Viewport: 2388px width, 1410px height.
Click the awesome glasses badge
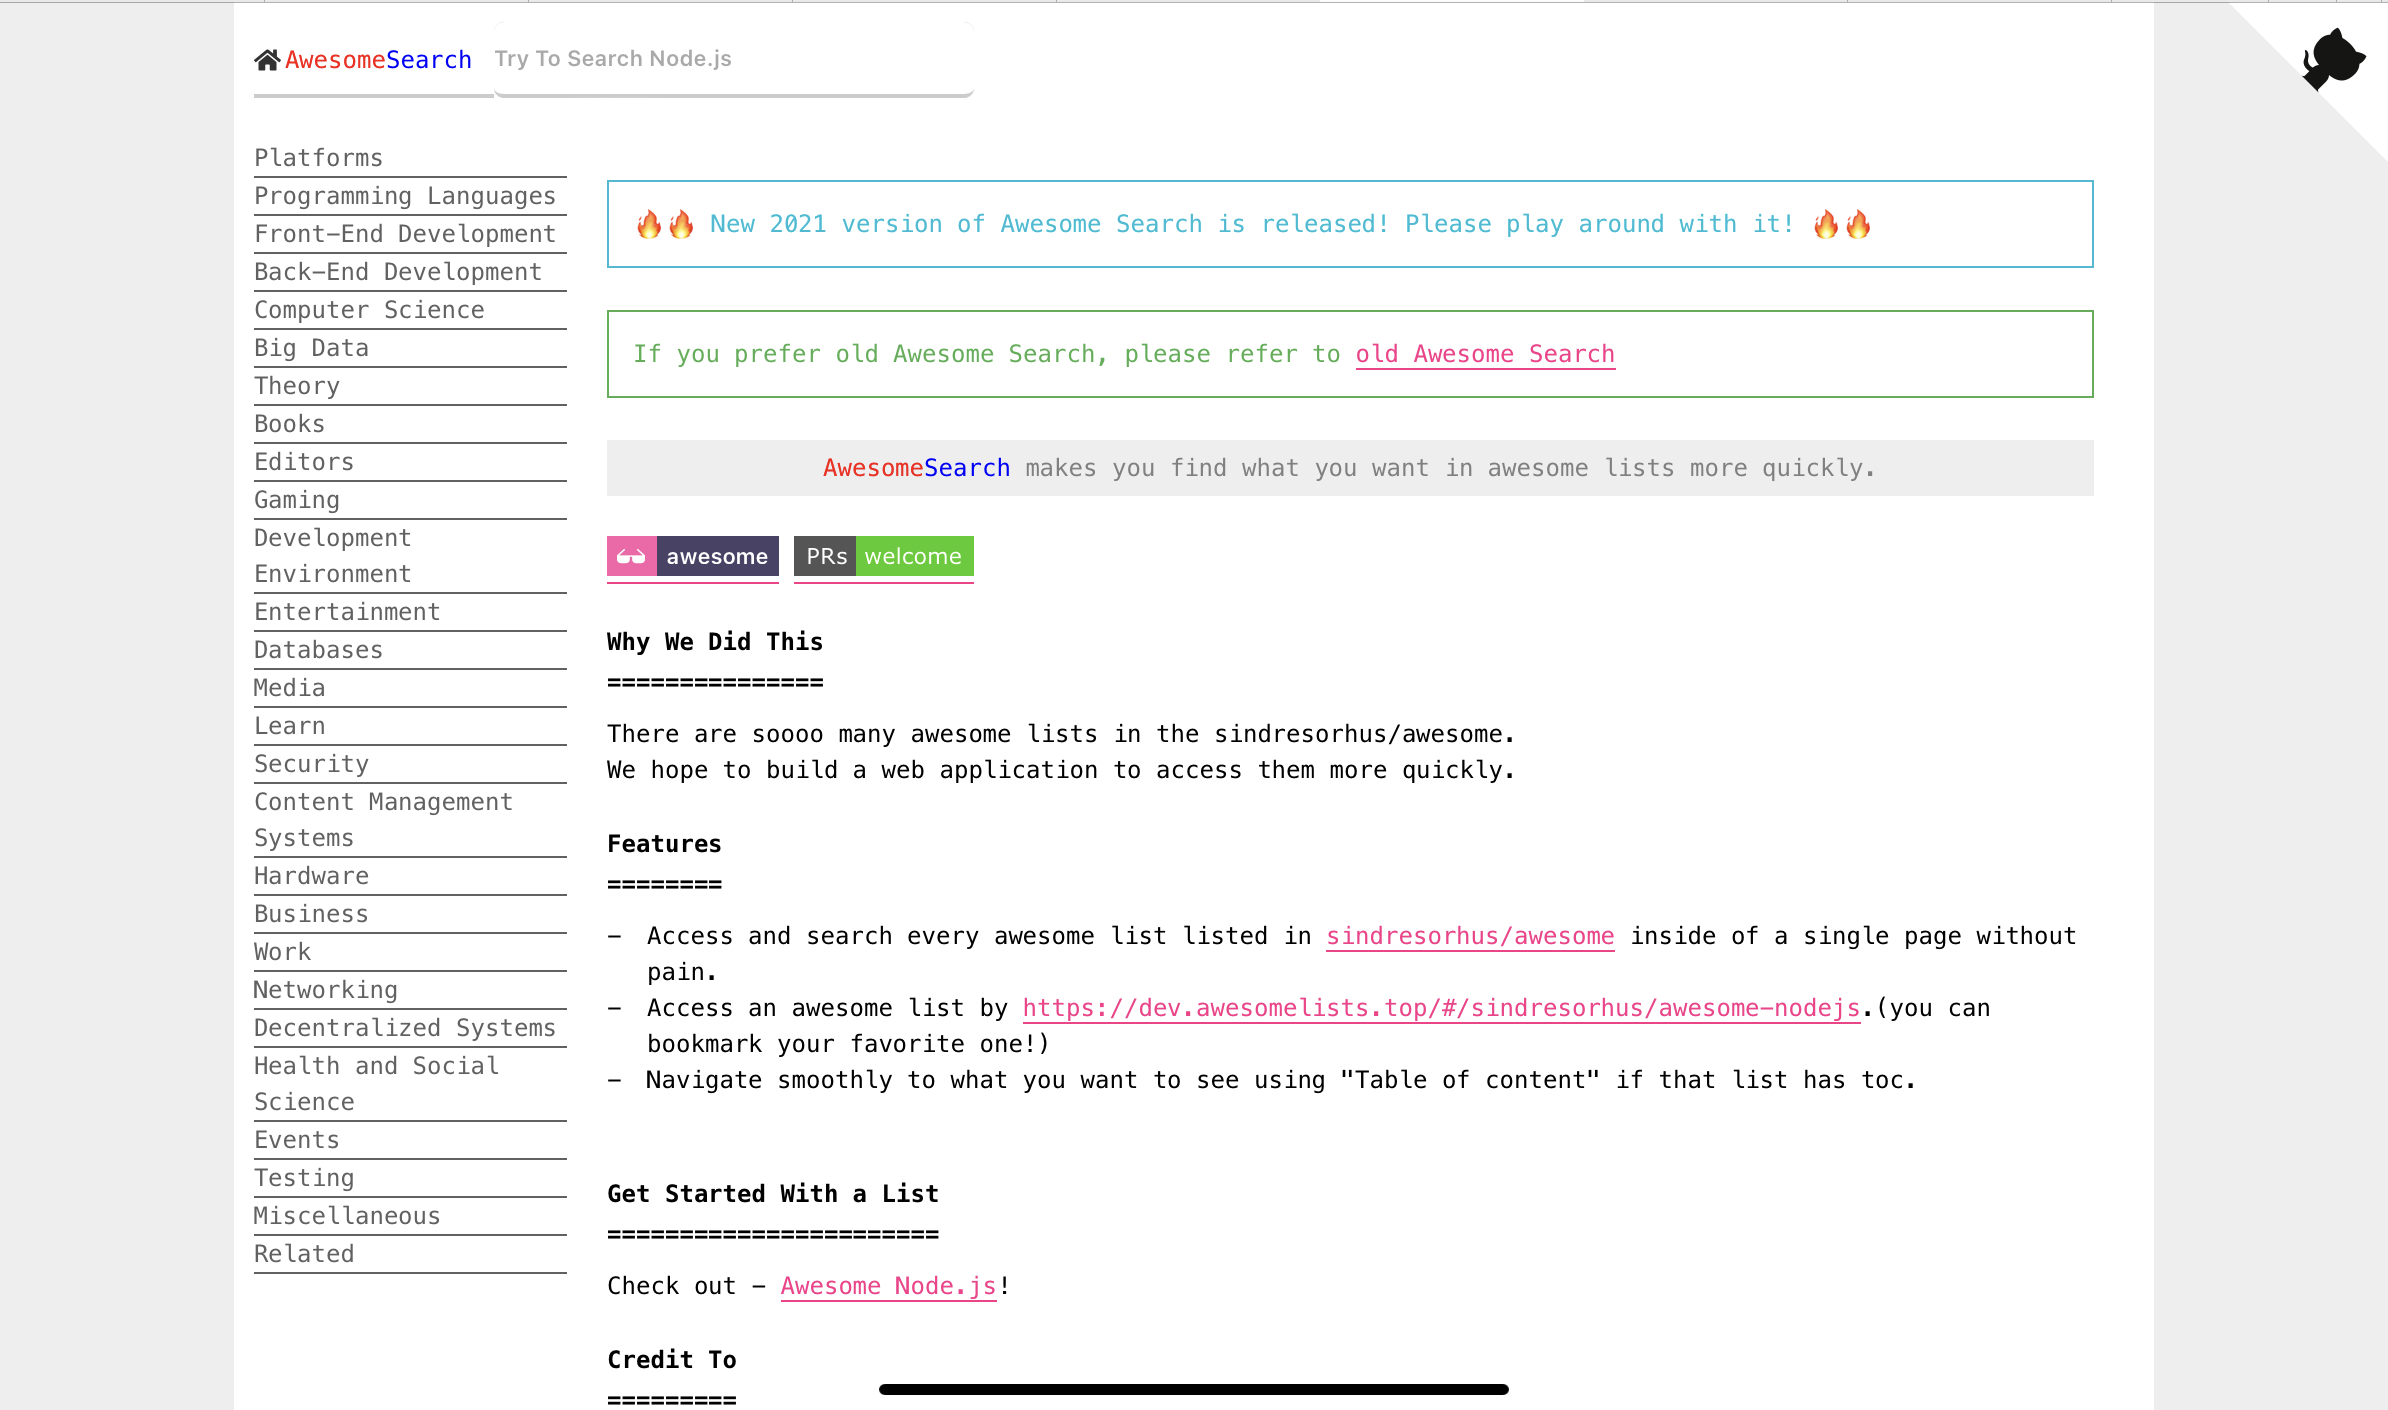pos(692,557)
